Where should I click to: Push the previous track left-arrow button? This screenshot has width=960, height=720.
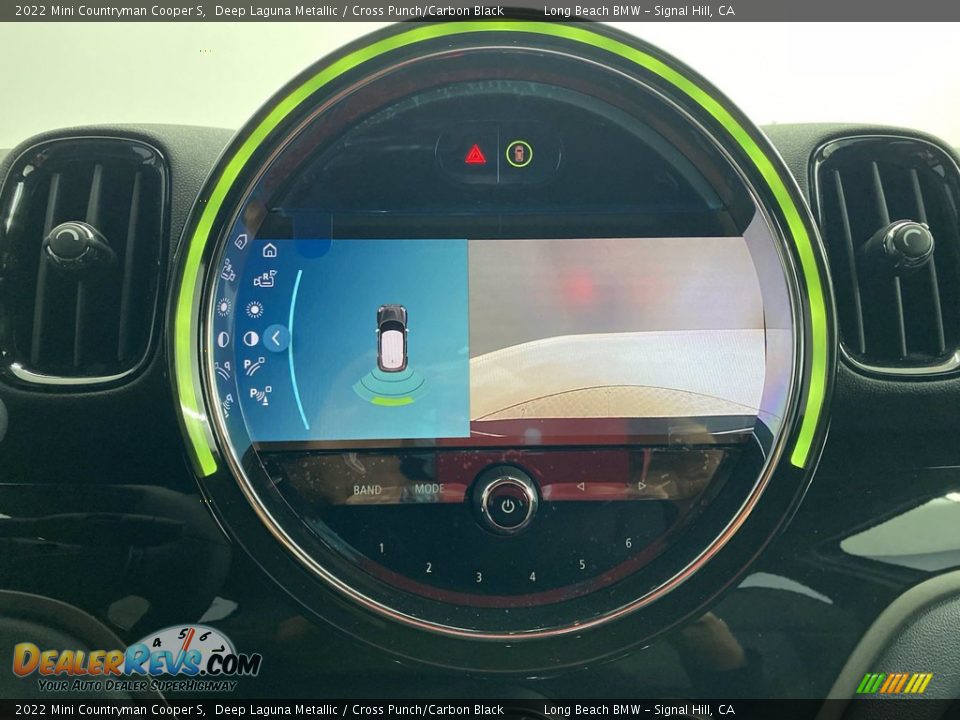pyautogui.click(x=580, y=487)
